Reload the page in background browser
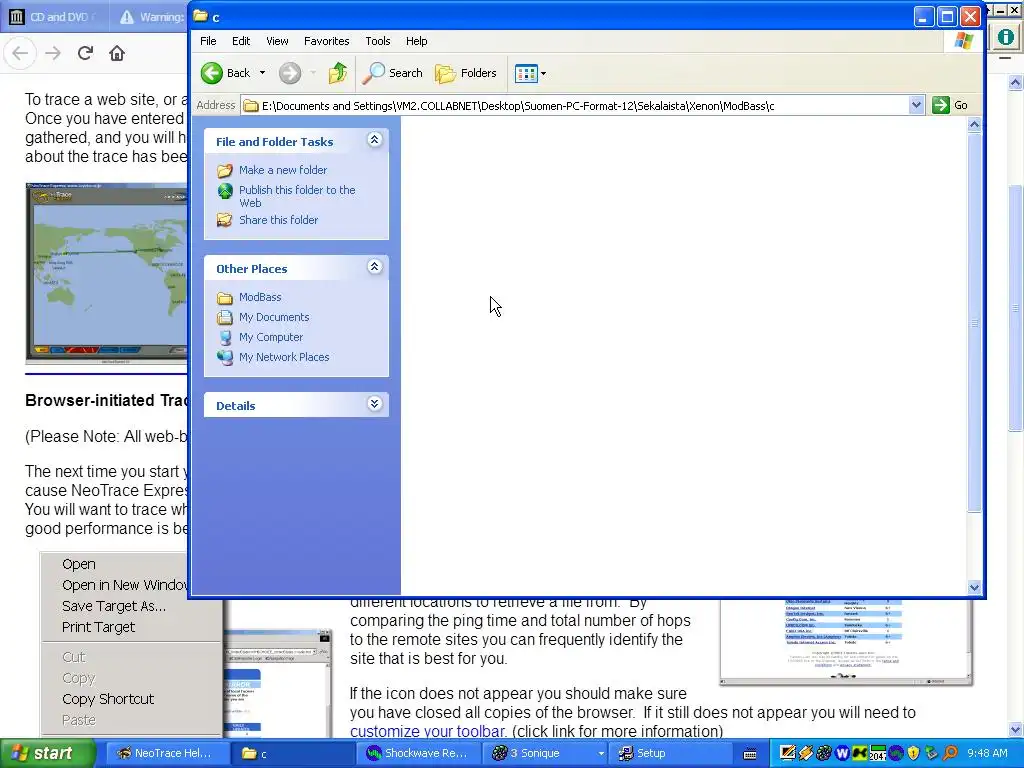Screen dimensions: 1024x768 pos(85,53)
